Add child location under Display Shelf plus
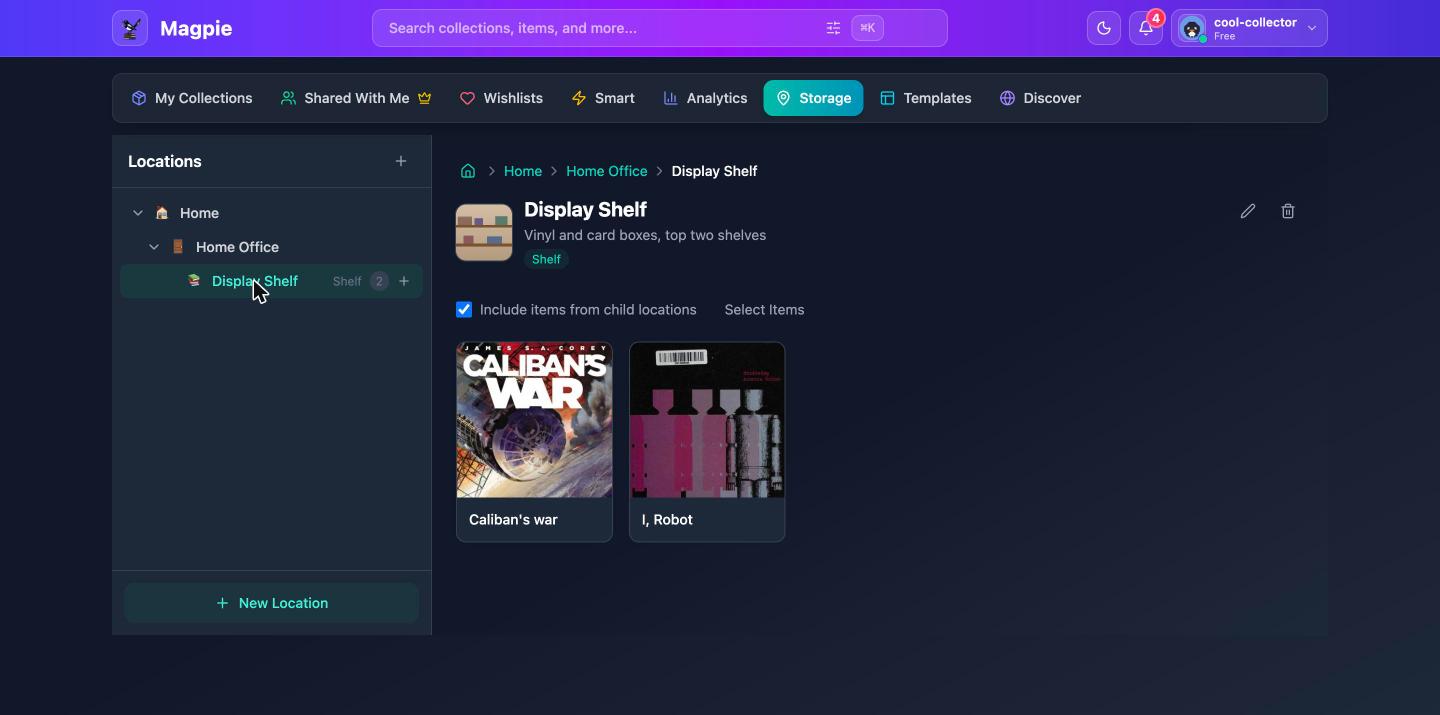Viewport: 1440px width, 715px height. pyautogui.click(x=404, y=281)
